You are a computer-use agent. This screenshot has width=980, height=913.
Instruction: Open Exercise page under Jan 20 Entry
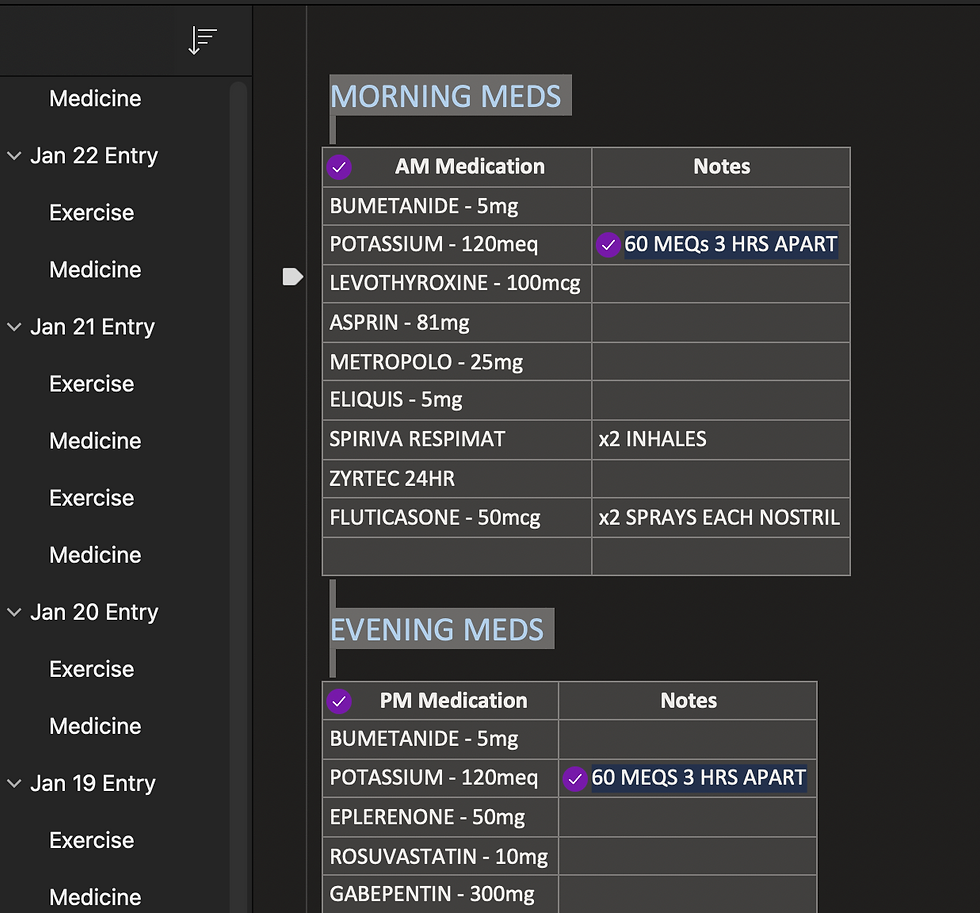pyautogui.click(x=91, y=669)
